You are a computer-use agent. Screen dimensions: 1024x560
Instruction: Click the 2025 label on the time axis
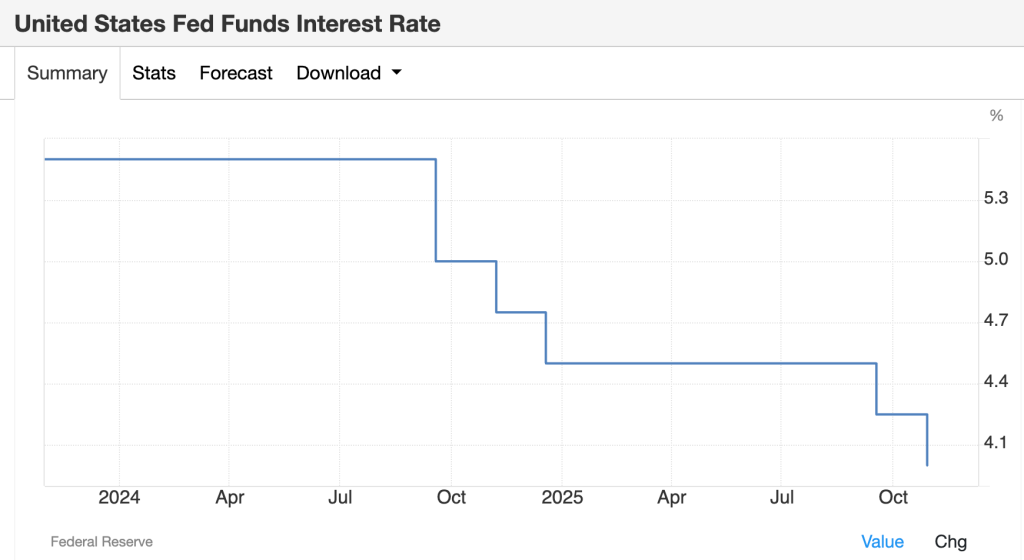[561, 497]
